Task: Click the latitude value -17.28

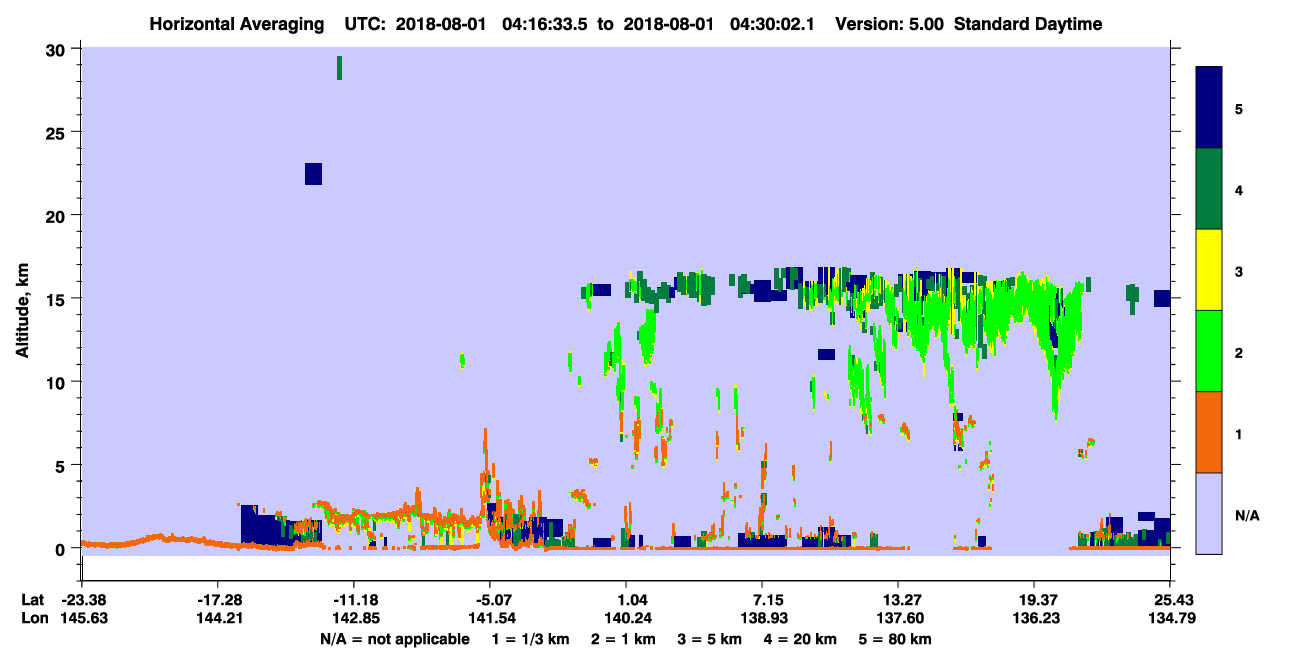Action: click(218, 600)
